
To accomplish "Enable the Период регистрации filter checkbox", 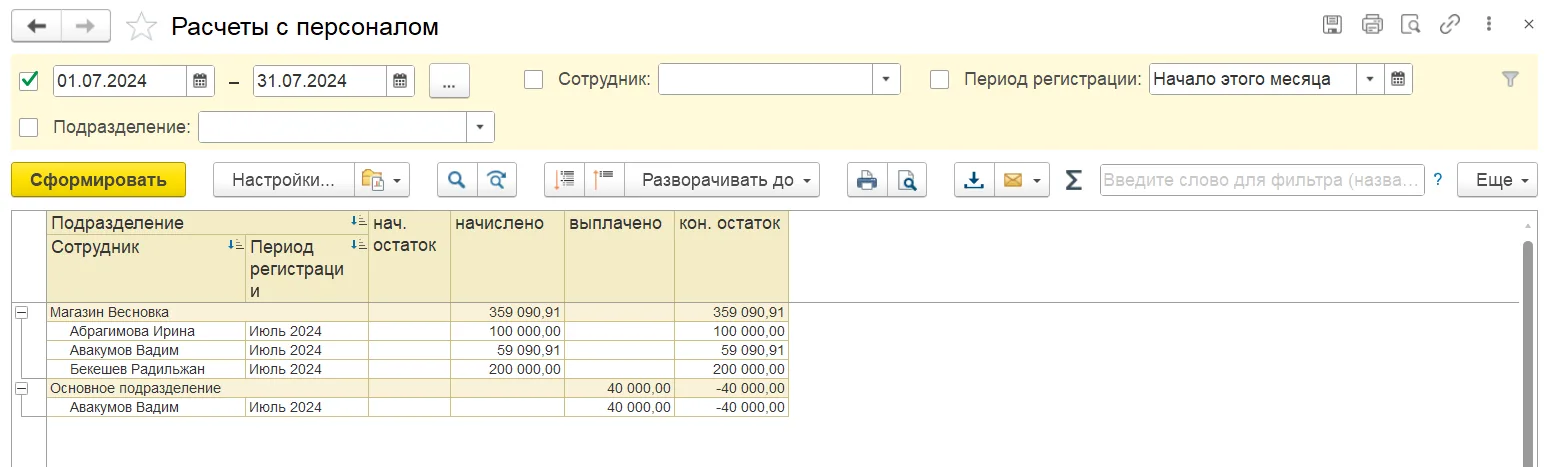I will click(x=940, y=79).
